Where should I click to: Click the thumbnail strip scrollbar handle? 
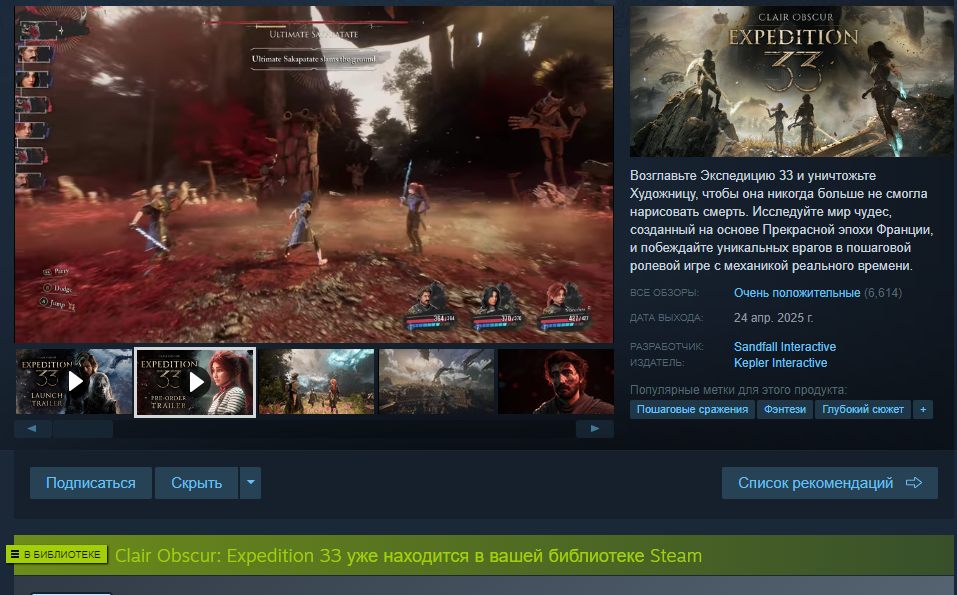coord(83,428)
